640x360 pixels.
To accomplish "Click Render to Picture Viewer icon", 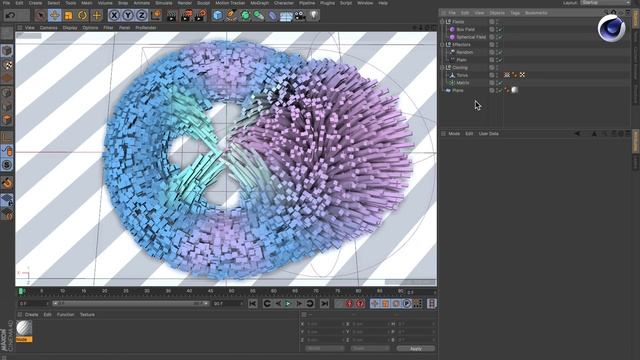I will (x=186, y=16).
